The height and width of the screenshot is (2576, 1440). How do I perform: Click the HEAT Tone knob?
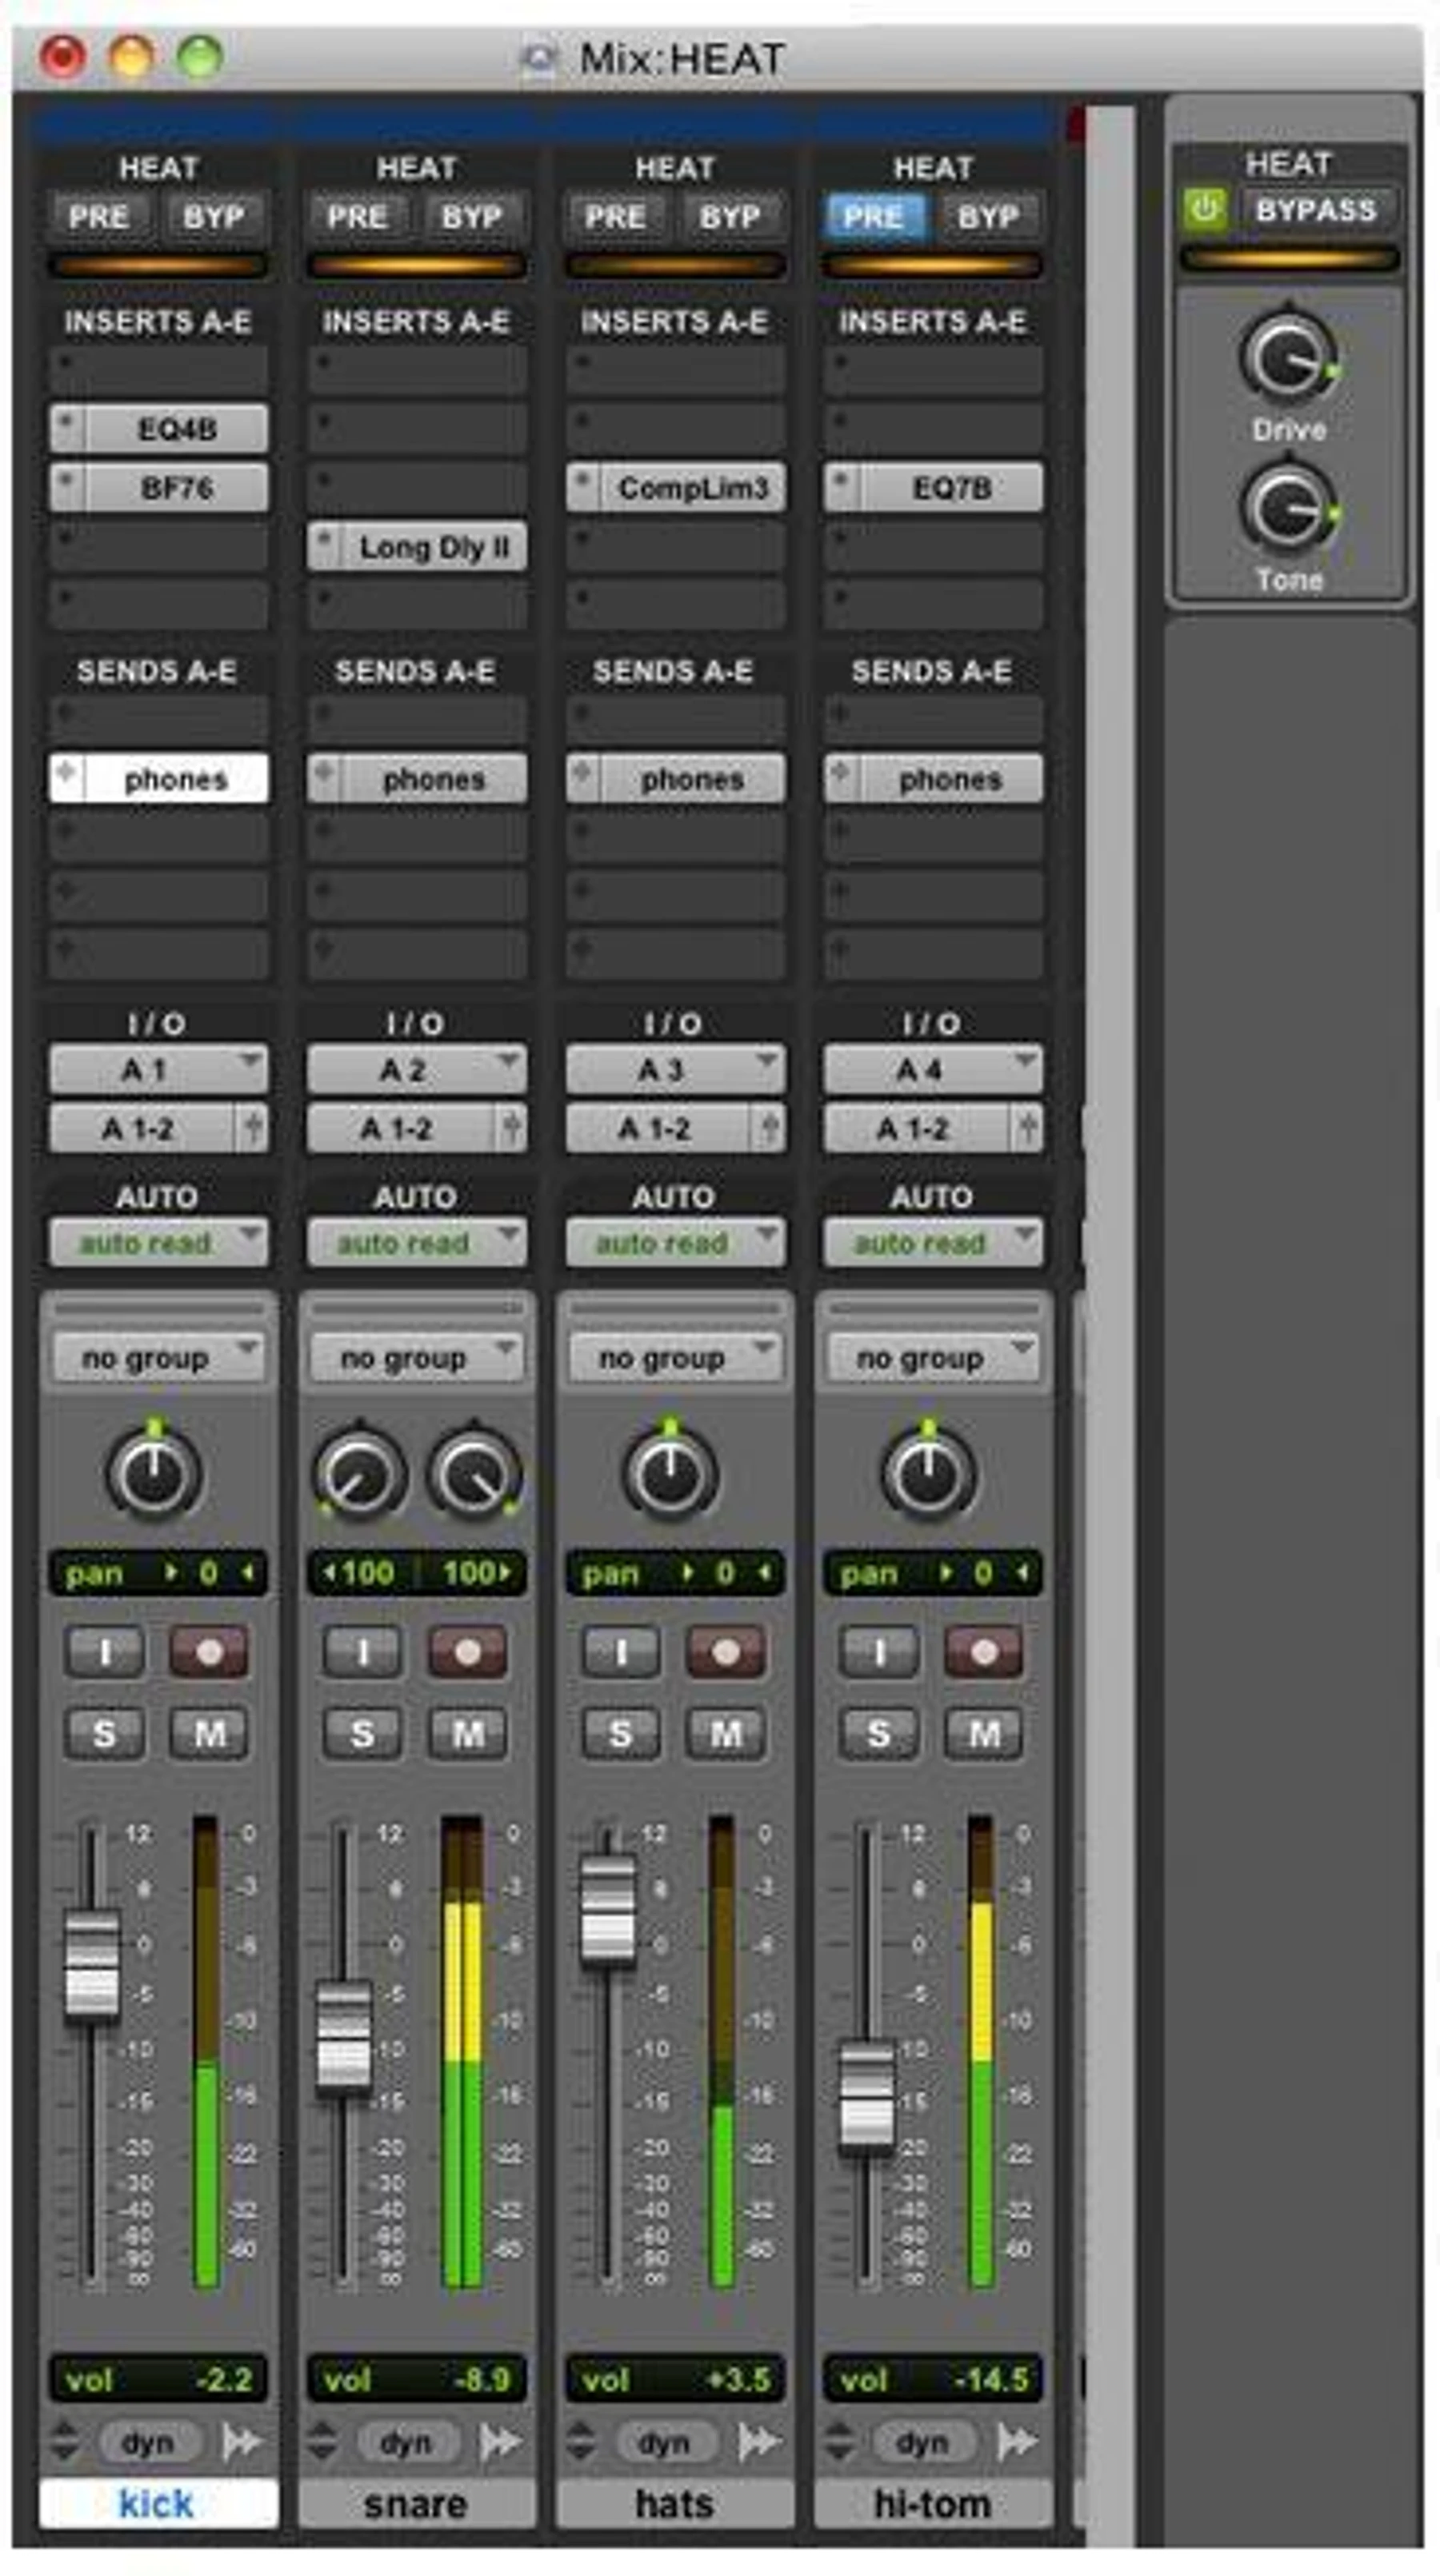point(1289,508)
